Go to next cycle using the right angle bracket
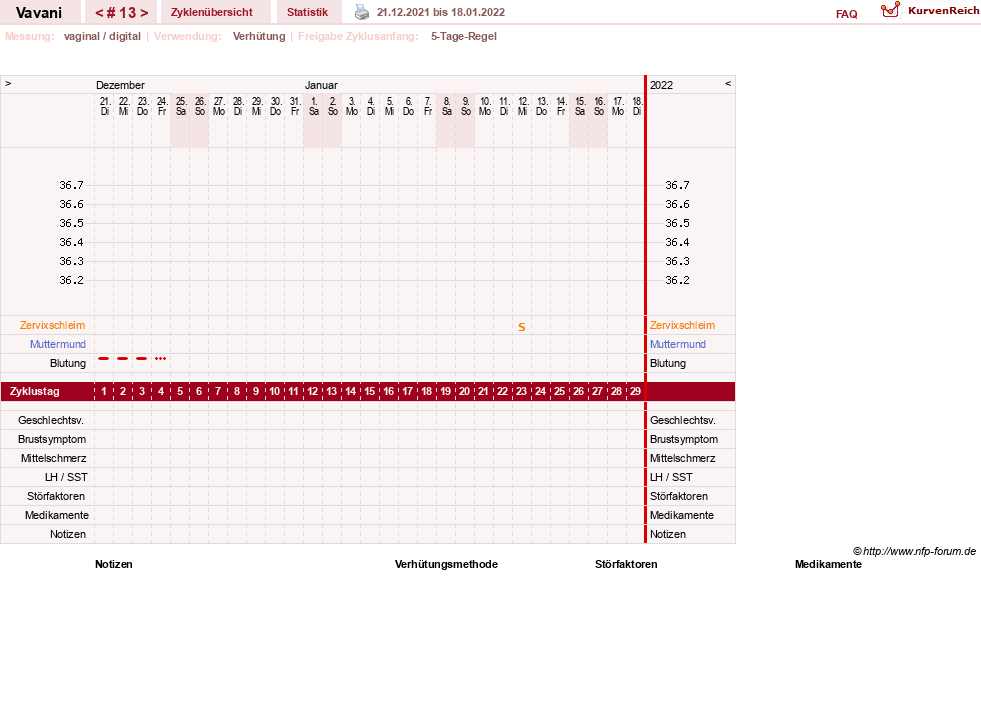The image size is (981, 703). tap(144, 13)
